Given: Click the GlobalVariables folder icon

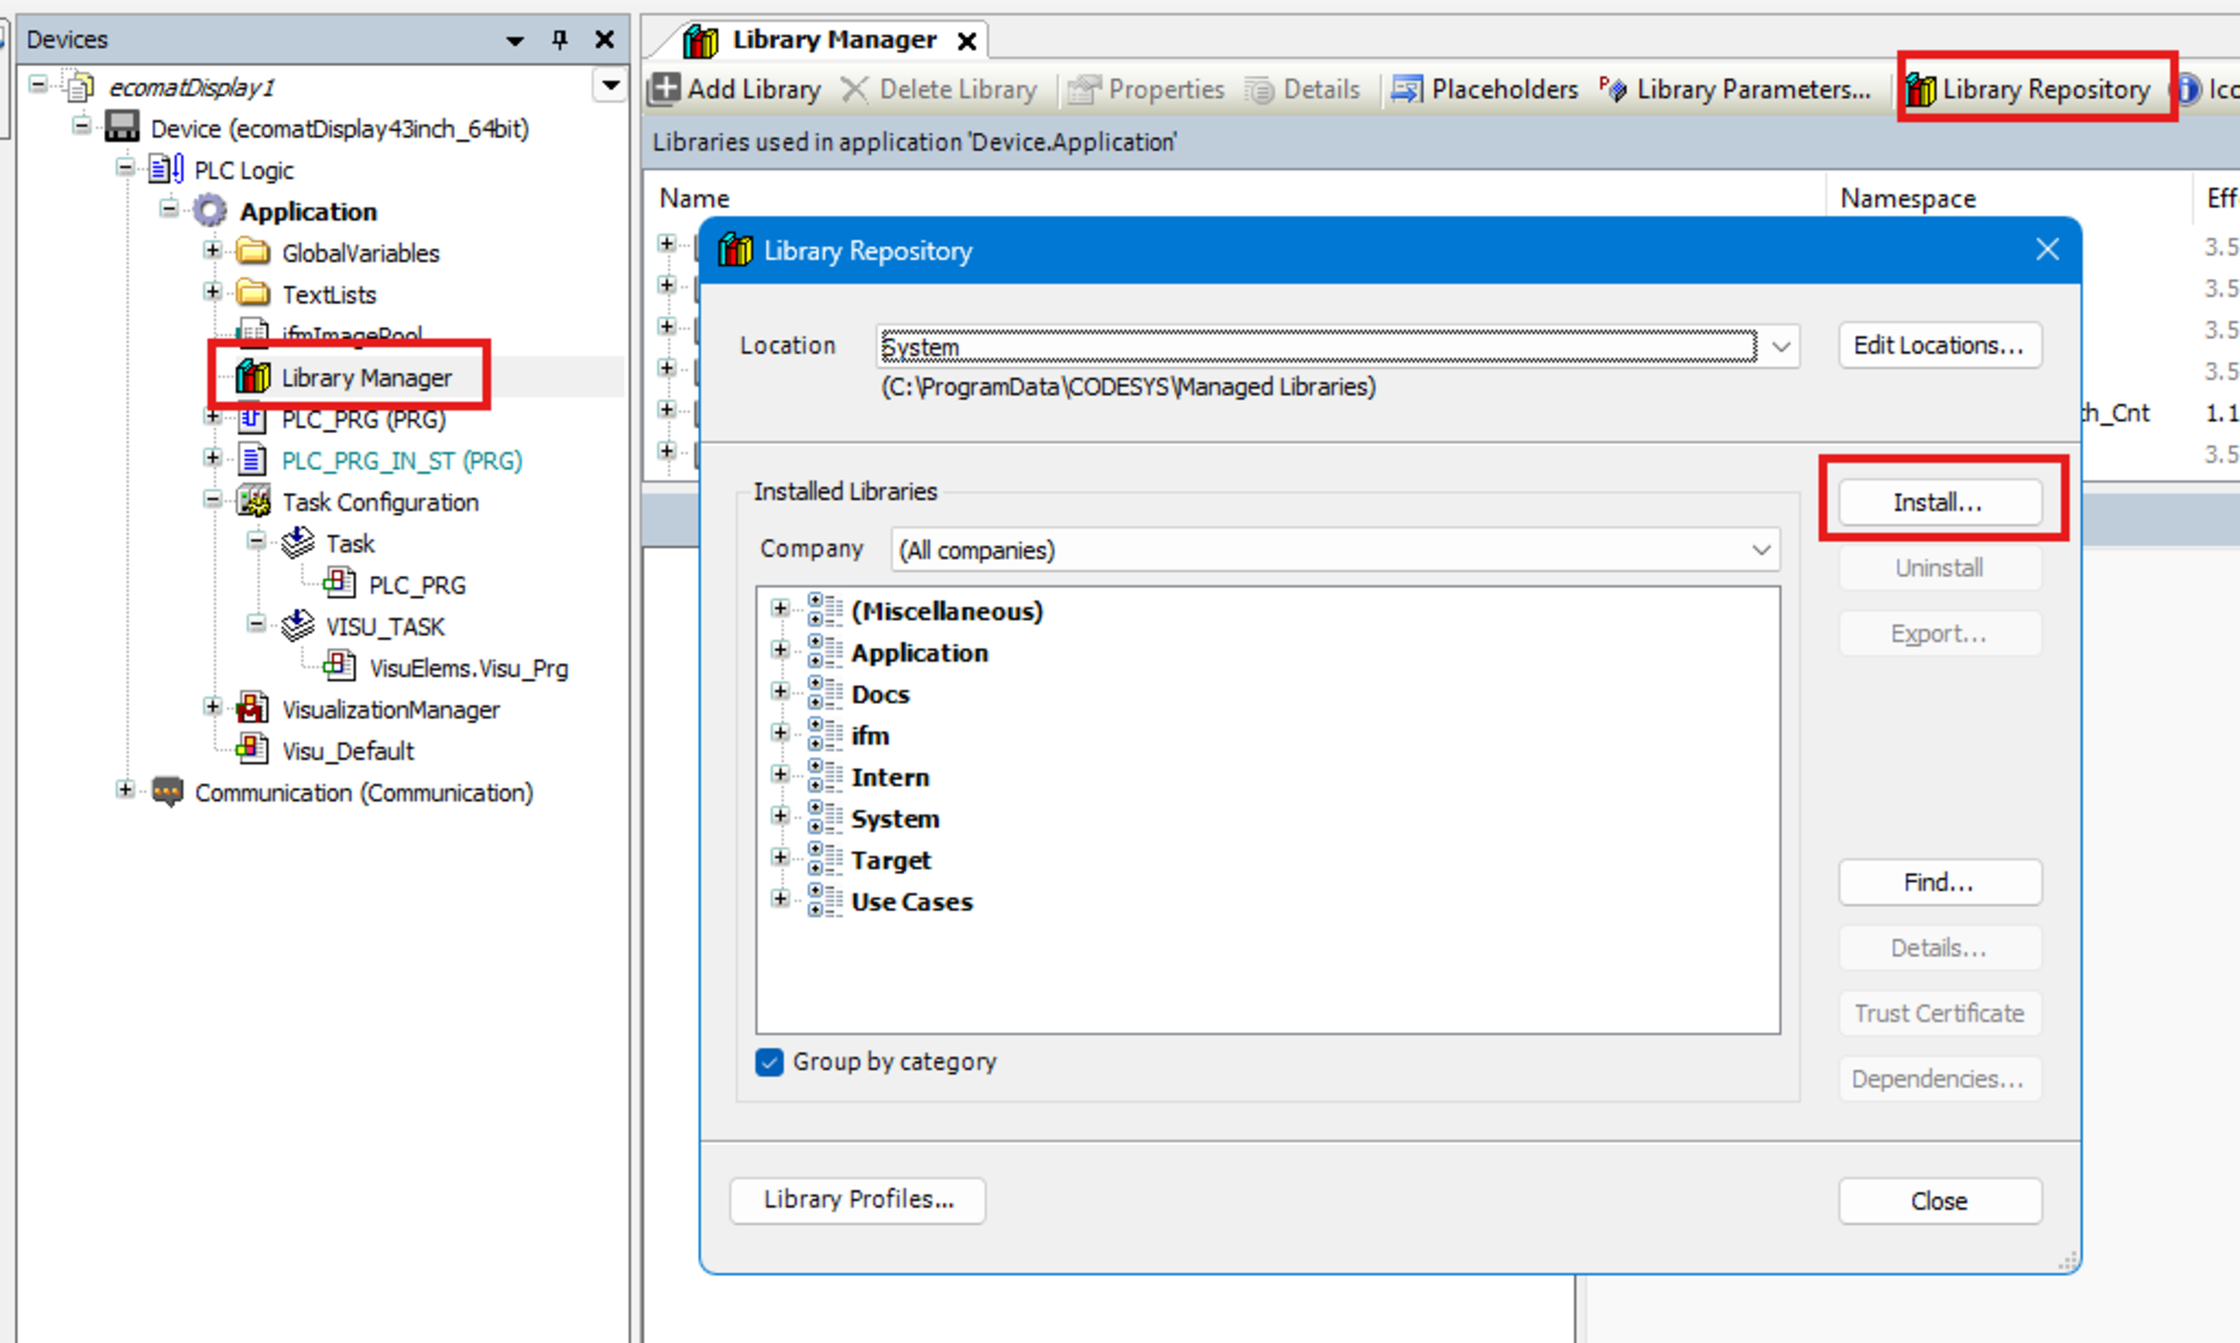Looking at the screenshot, I should [x=254, y=252].
